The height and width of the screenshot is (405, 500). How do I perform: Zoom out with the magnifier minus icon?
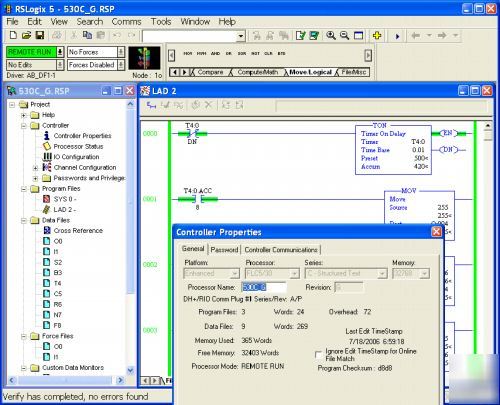click(344, 35)
